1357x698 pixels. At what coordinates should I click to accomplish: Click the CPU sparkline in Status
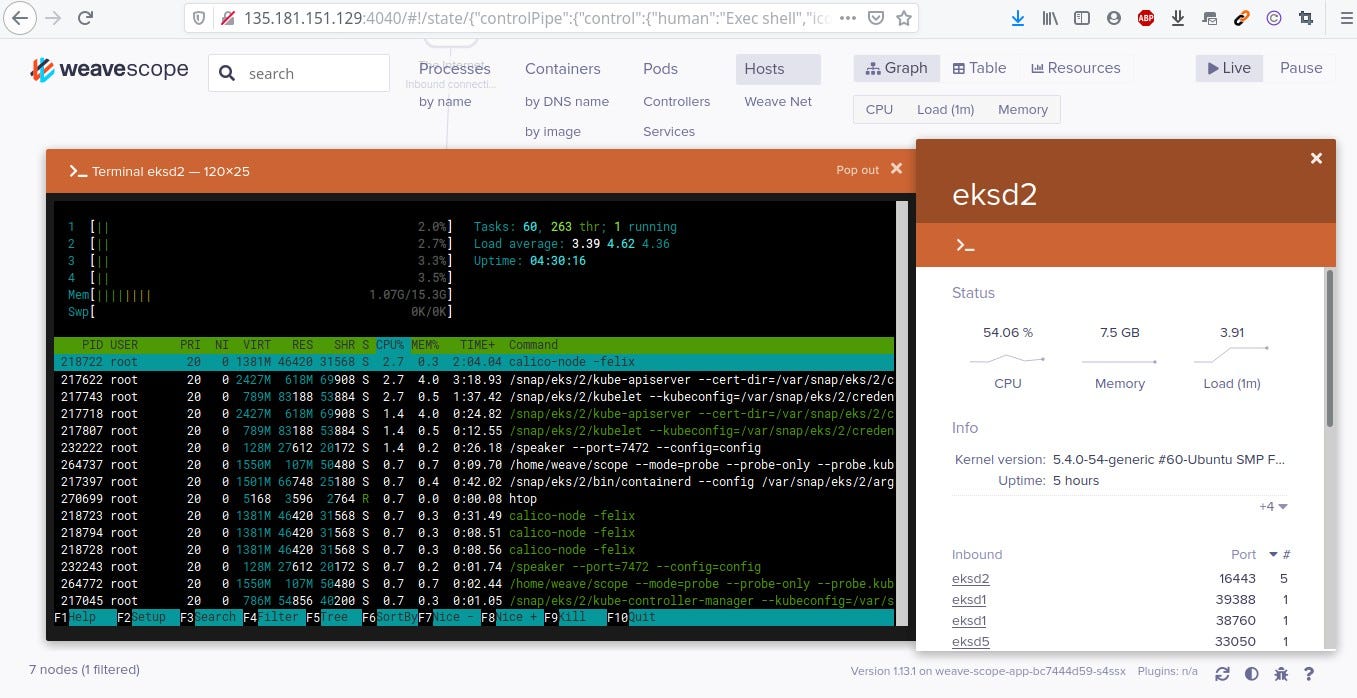point(1007,359)
